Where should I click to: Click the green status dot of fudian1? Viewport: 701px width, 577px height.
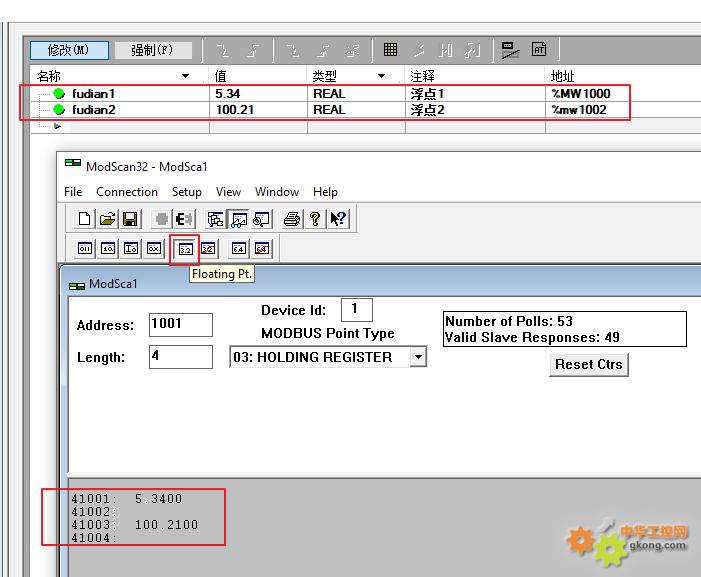pyautogui.click(x=59, y=93)
